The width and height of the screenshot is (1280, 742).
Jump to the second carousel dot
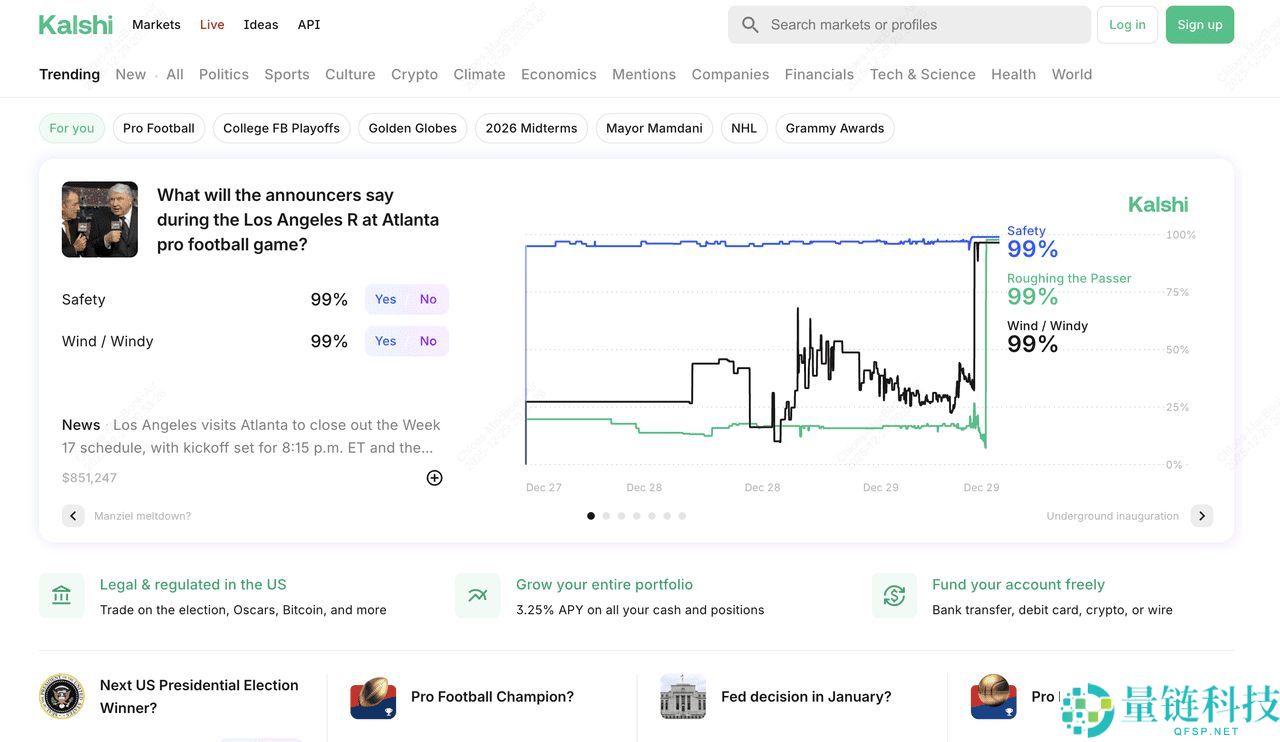coord(606,516)
